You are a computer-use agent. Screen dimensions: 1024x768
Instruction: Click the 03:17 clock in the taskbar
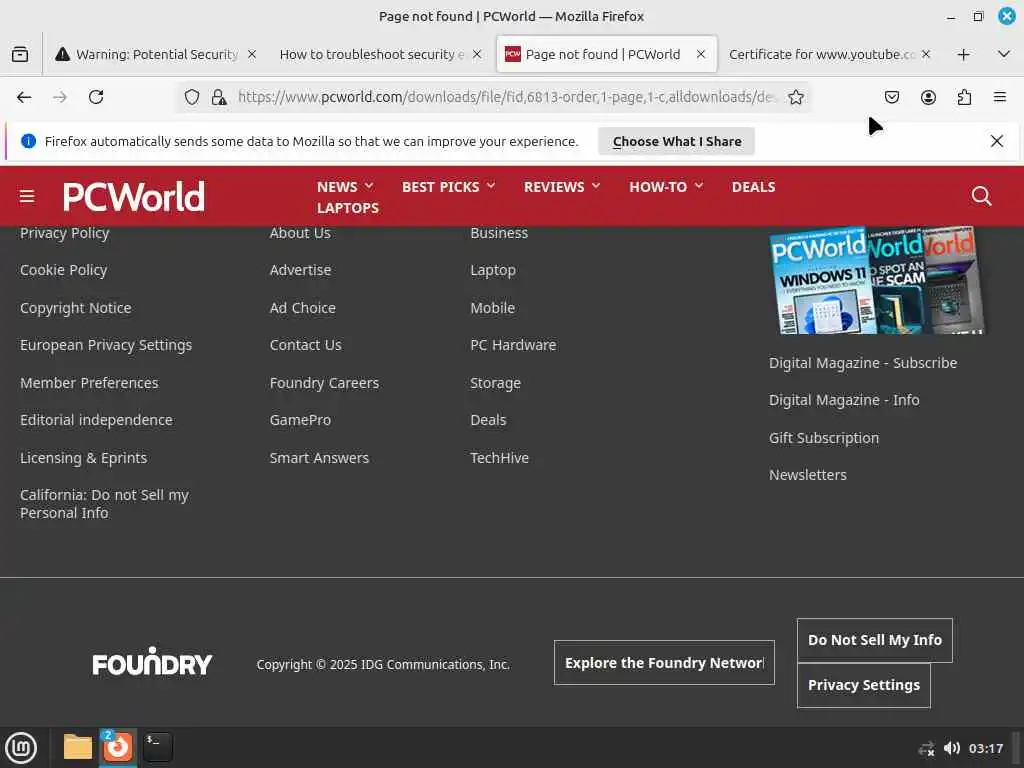985,748
